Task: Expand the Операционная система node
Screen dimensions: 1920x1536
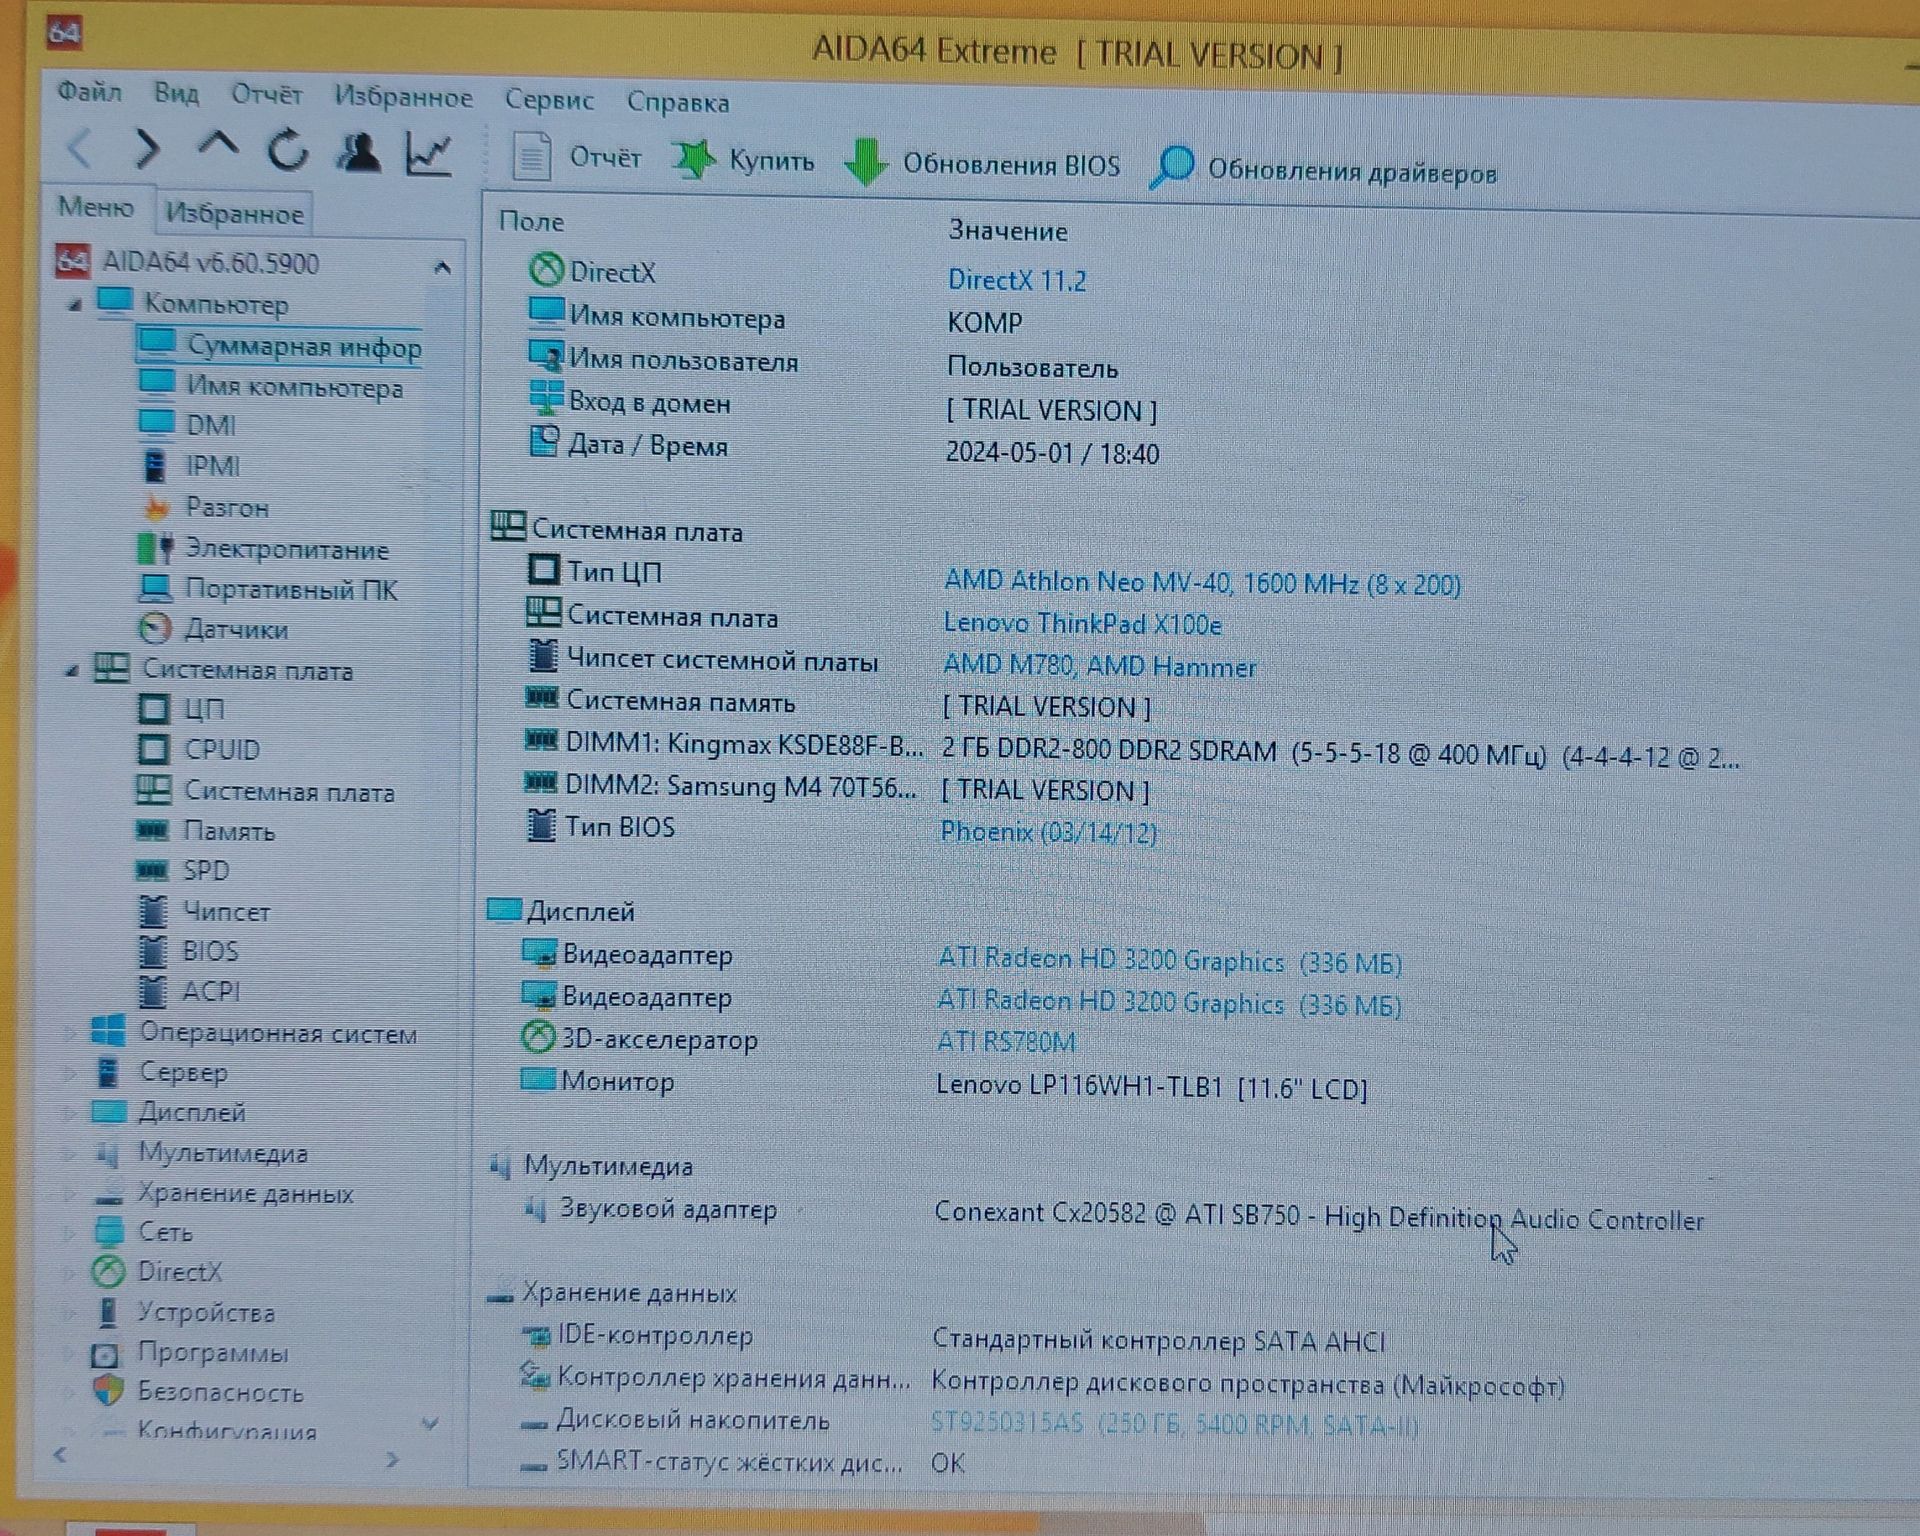Action: pyautogui.click(x=69, y=1031)
